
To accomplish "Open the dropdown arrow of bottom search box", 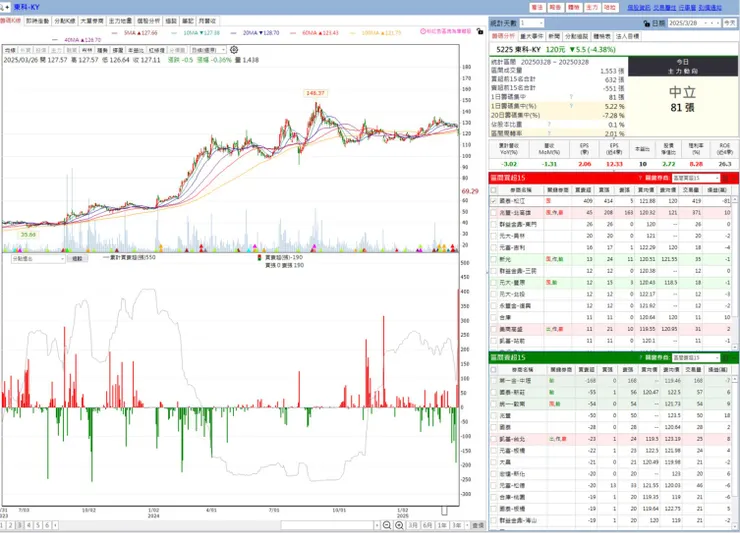I will coord(377,525).
